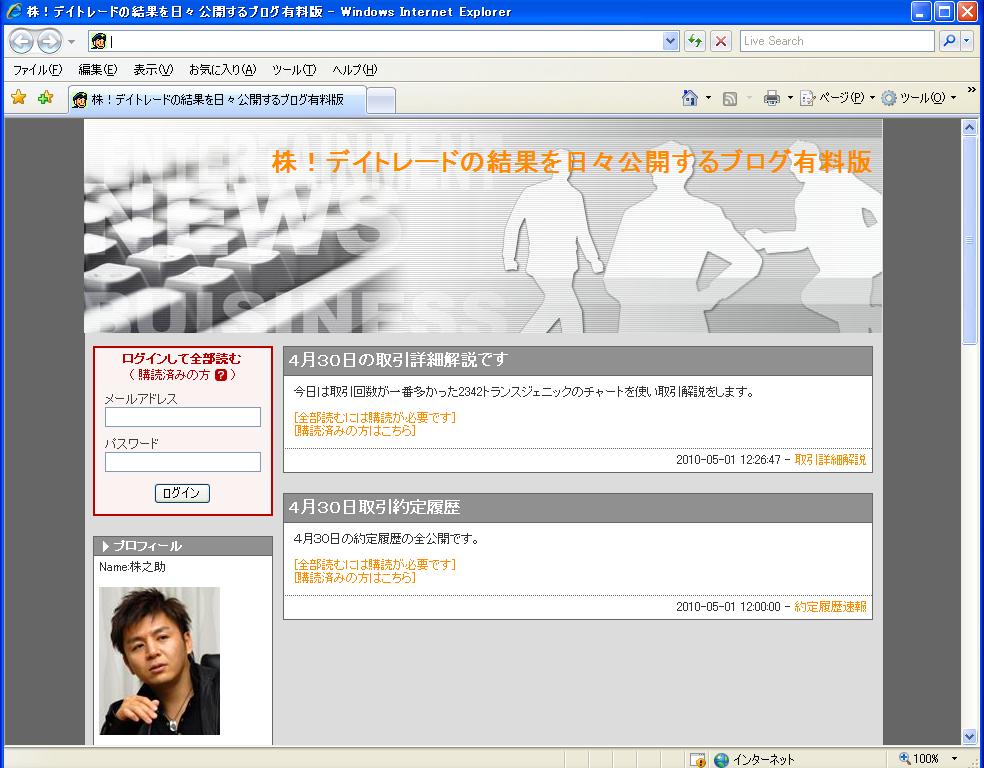This screenshot has height=768, width=984.
Task: Click the Stop loading X icon
Action: coord(720,41)
